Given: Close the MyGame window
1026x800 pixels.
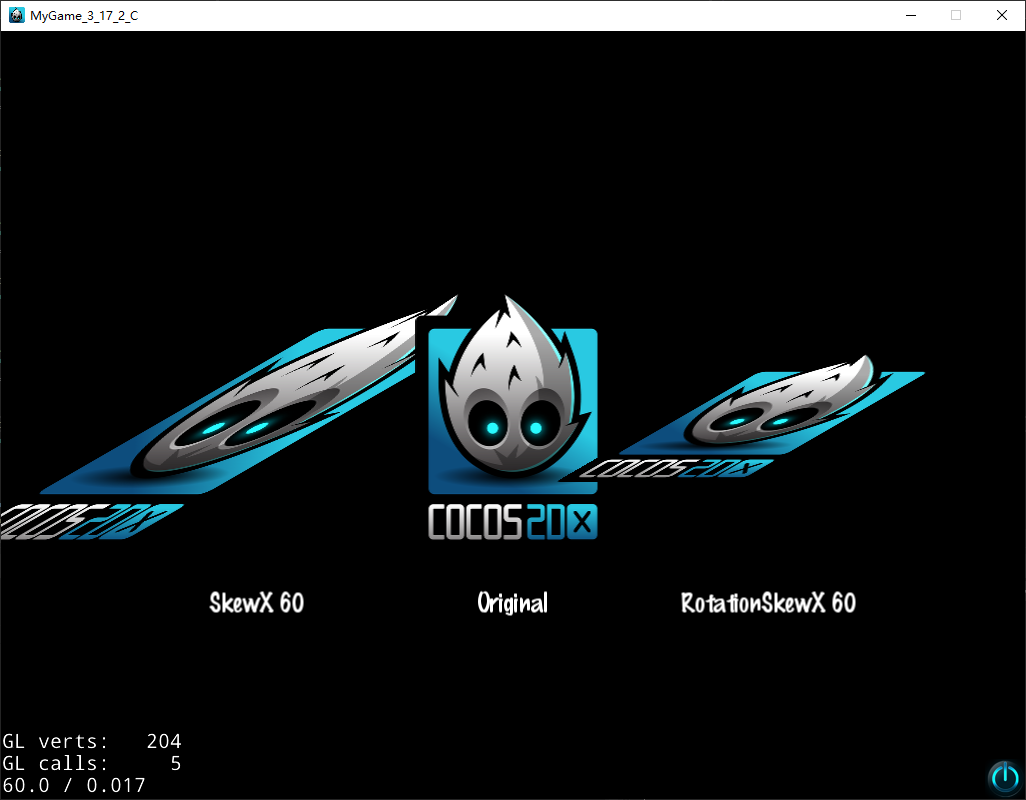Looking at the screenshot, I should [x=1002, y=15].
